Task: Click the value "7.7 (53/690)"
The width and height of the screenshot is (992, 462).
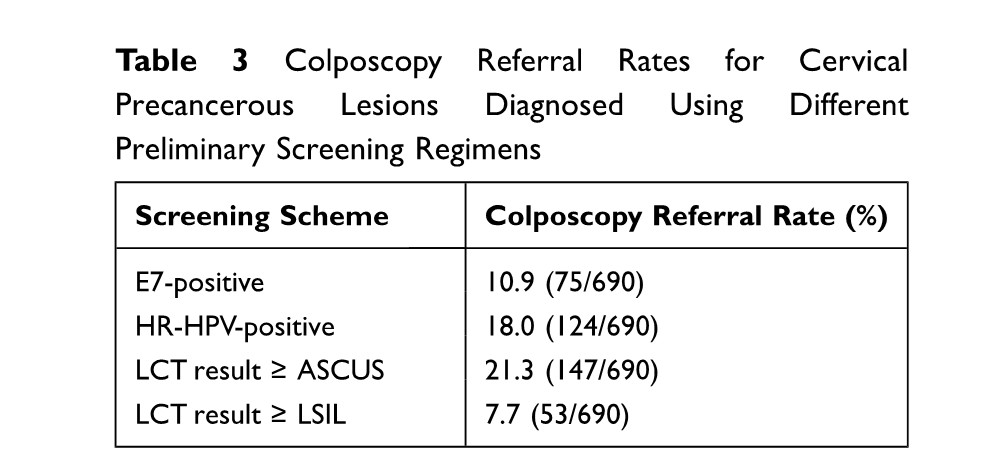Action: pyautogui.click(x=557, y=414)
